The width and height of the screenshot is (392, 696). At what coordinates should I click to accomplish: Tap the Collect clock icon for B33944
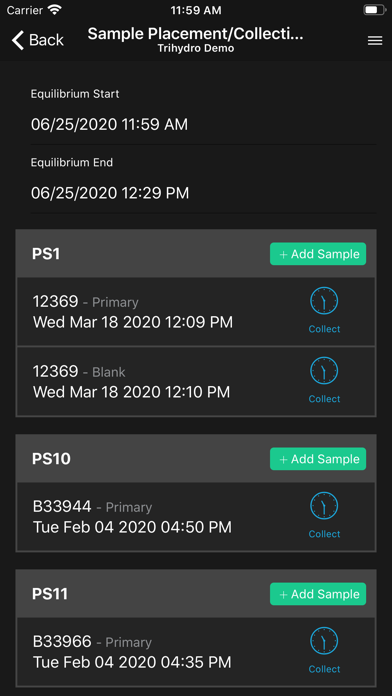coord(324,506)
